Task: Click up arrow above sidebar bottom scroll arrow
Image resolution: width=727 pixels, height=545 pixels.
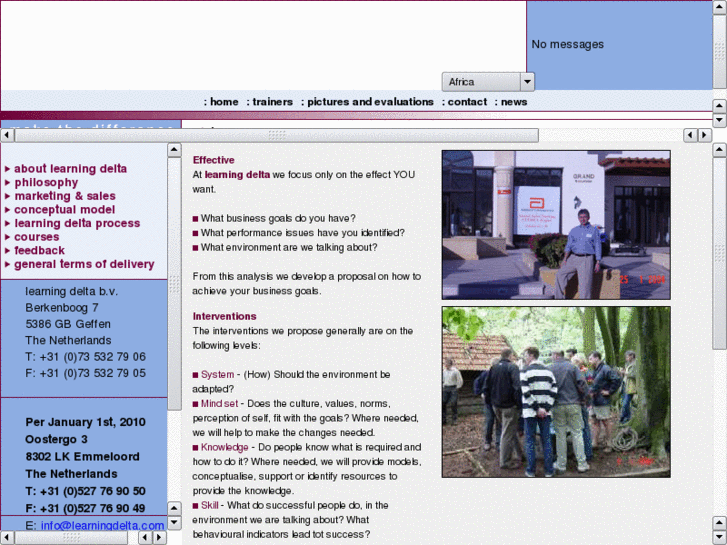Action: 174,508
